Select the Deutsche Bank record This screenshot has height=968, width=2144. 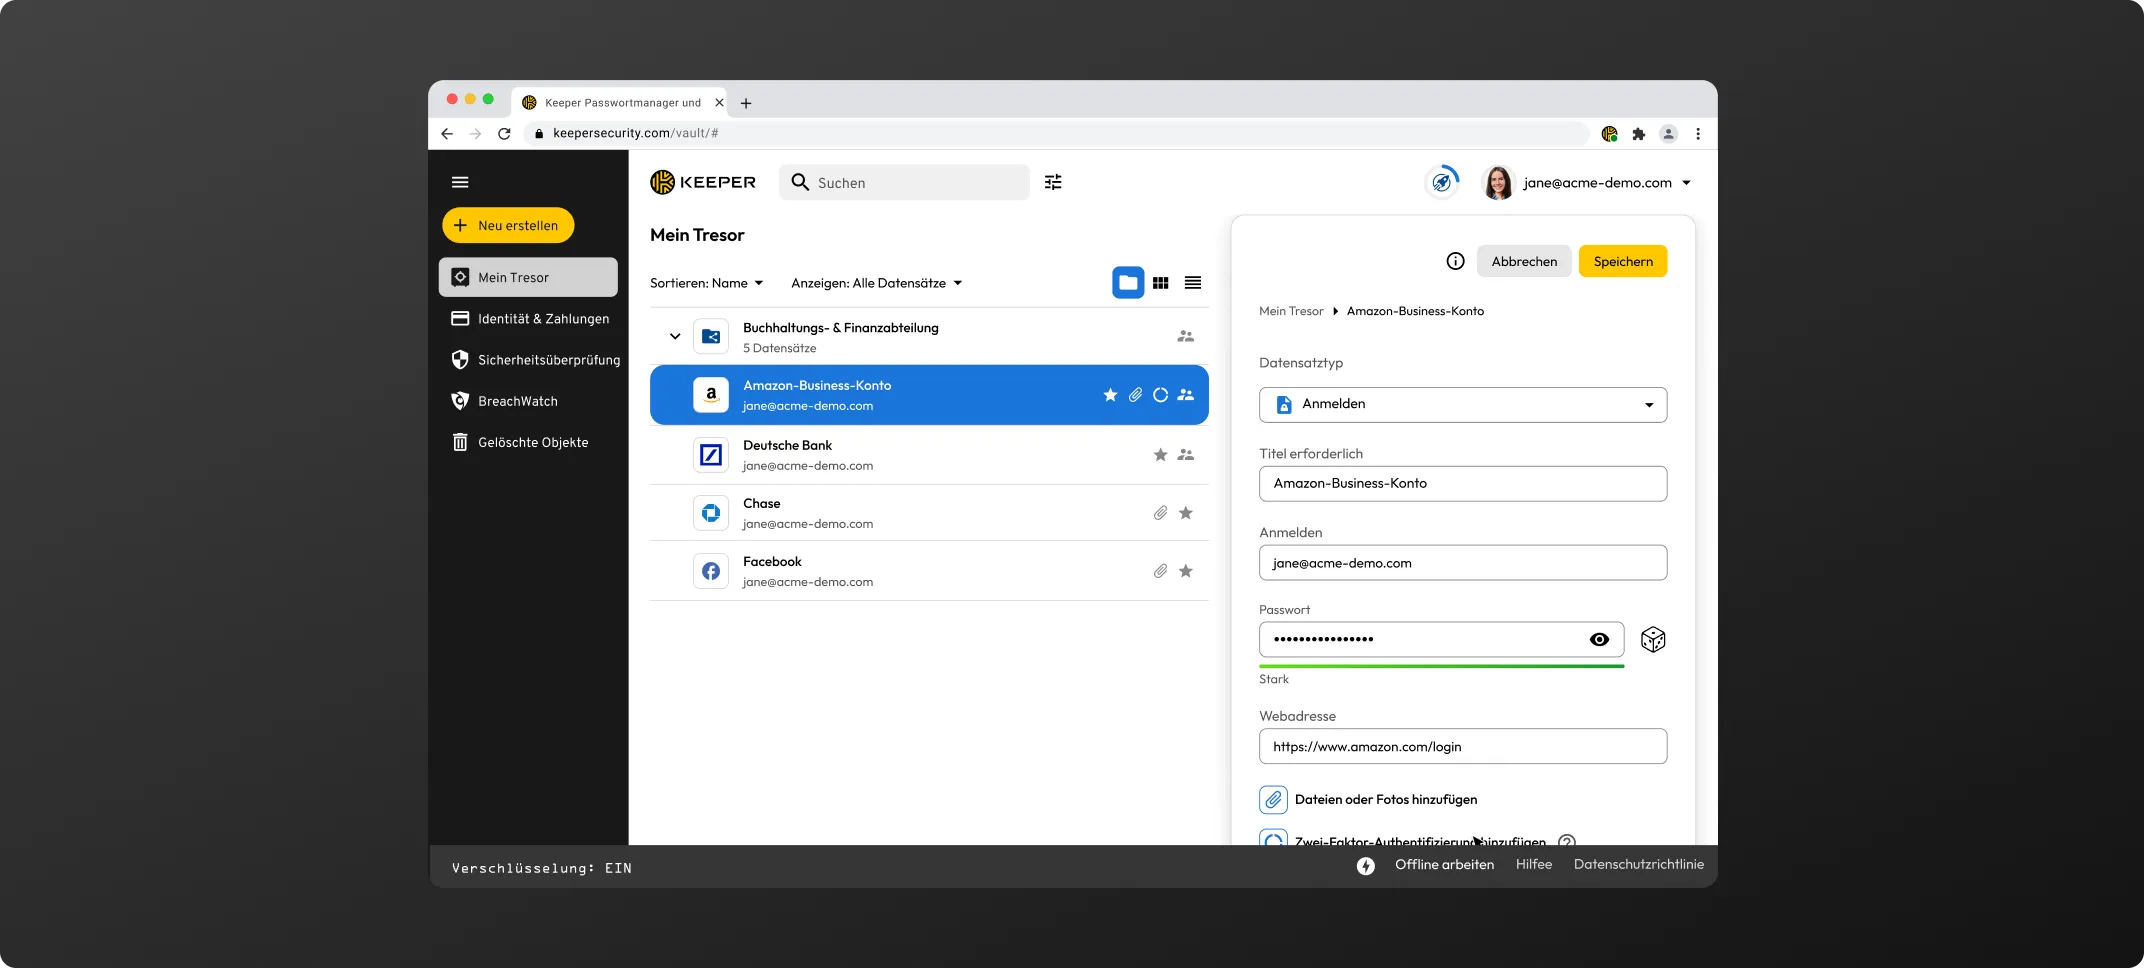click(929, 455)
